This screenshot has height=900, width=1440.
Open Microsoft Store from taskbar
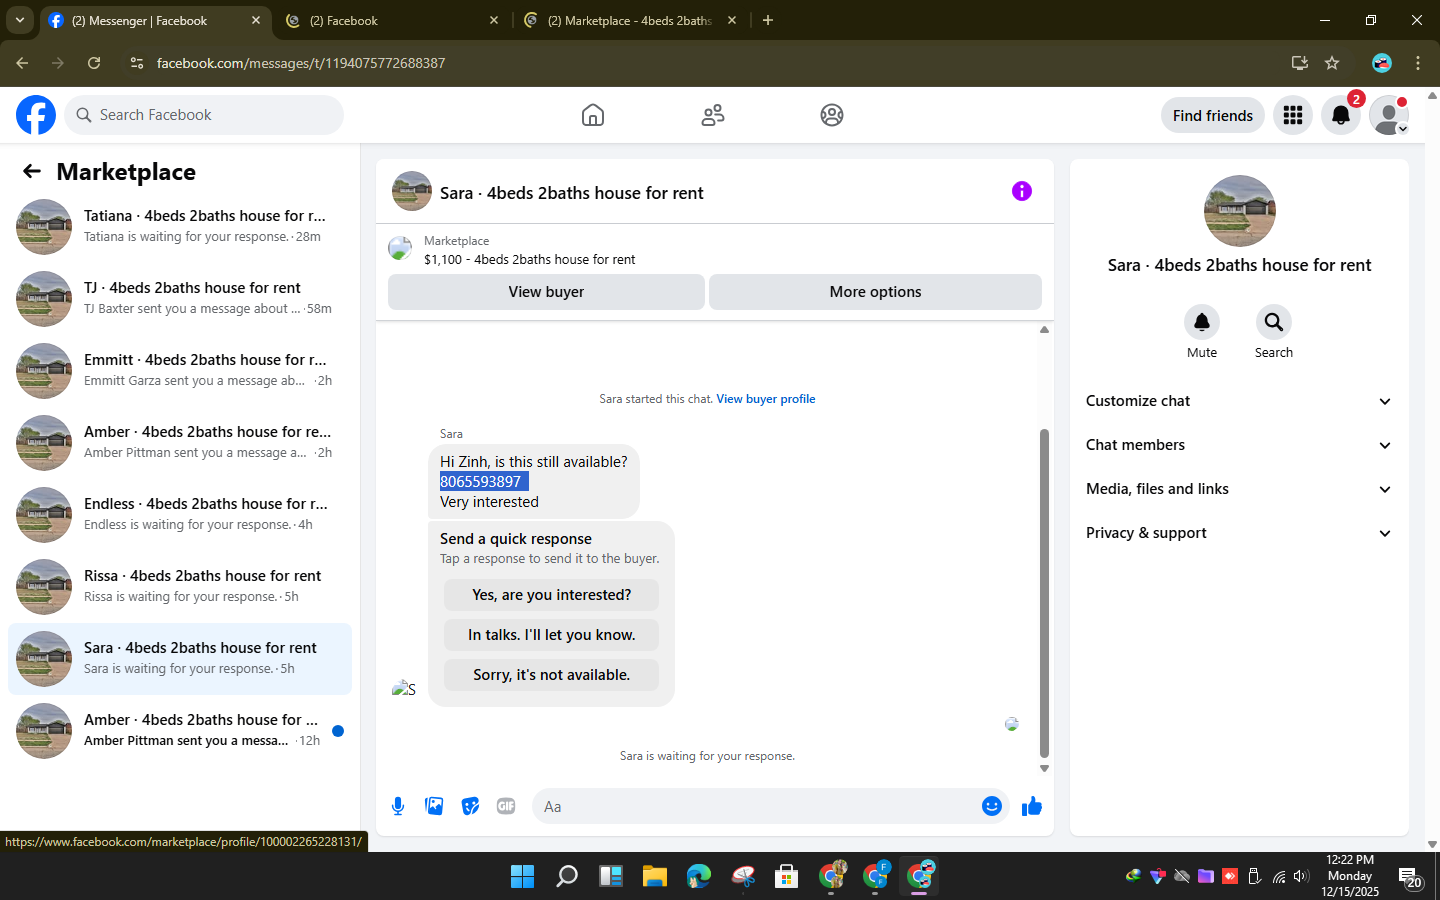click(787, 877)
